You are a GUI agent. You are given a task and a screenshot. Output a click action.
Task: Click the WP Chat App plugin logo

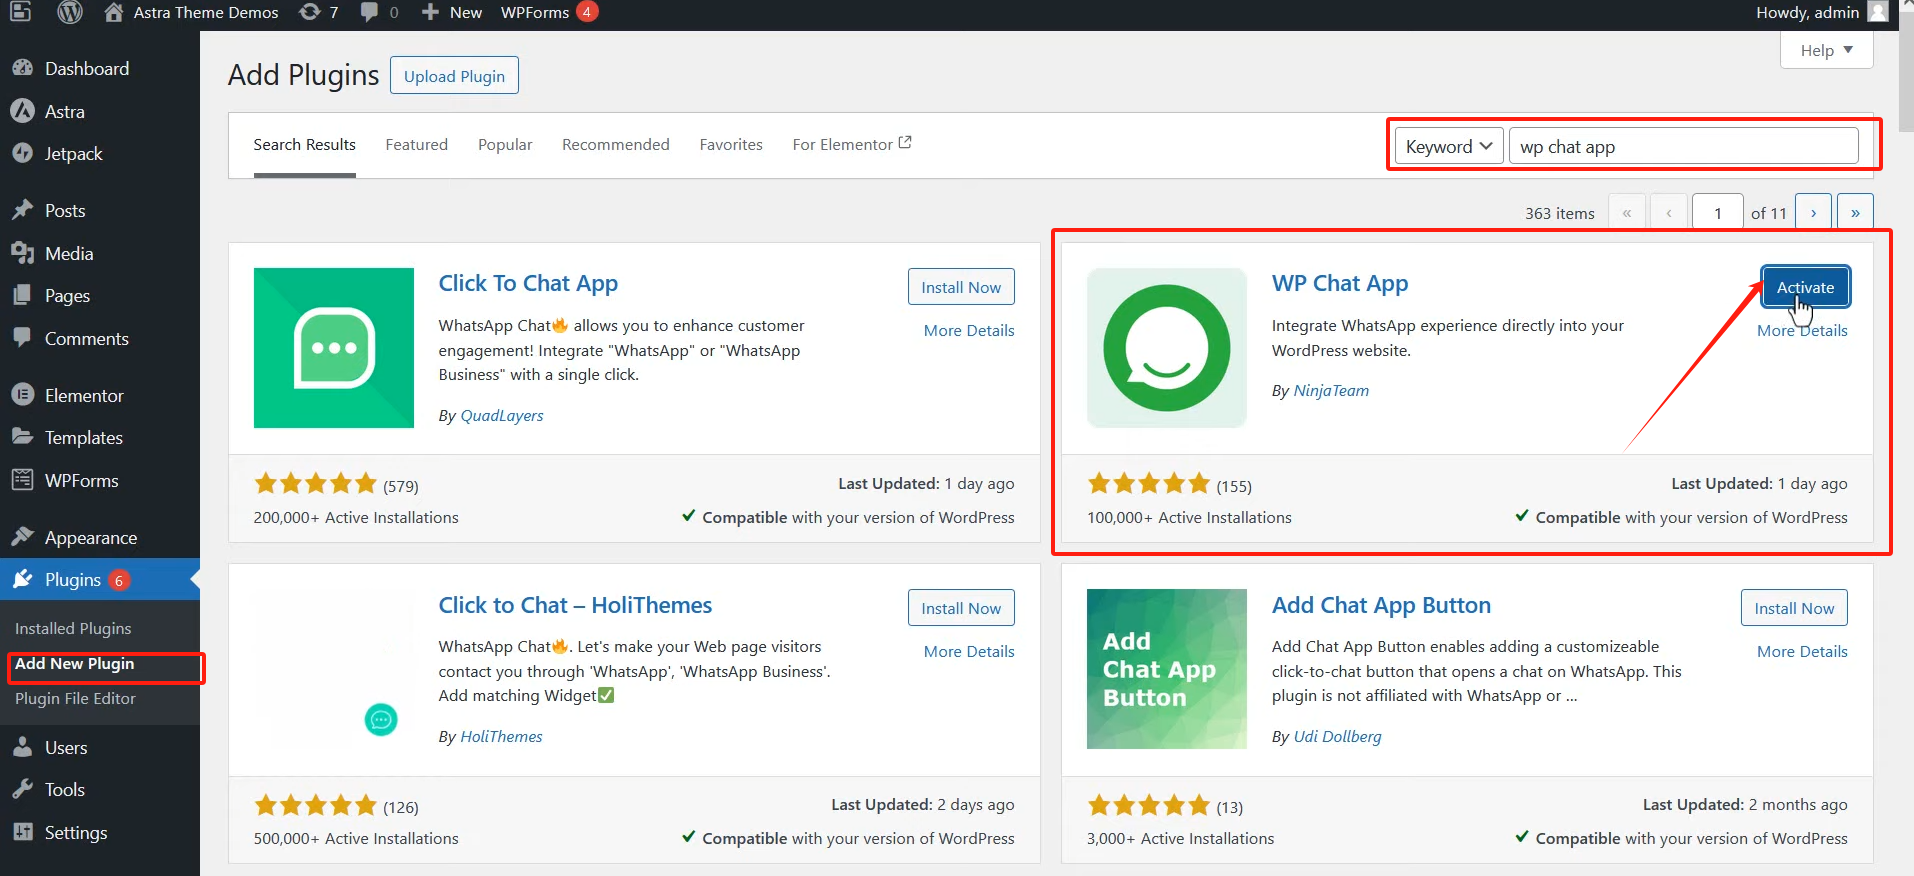[x=1166, y=348]
